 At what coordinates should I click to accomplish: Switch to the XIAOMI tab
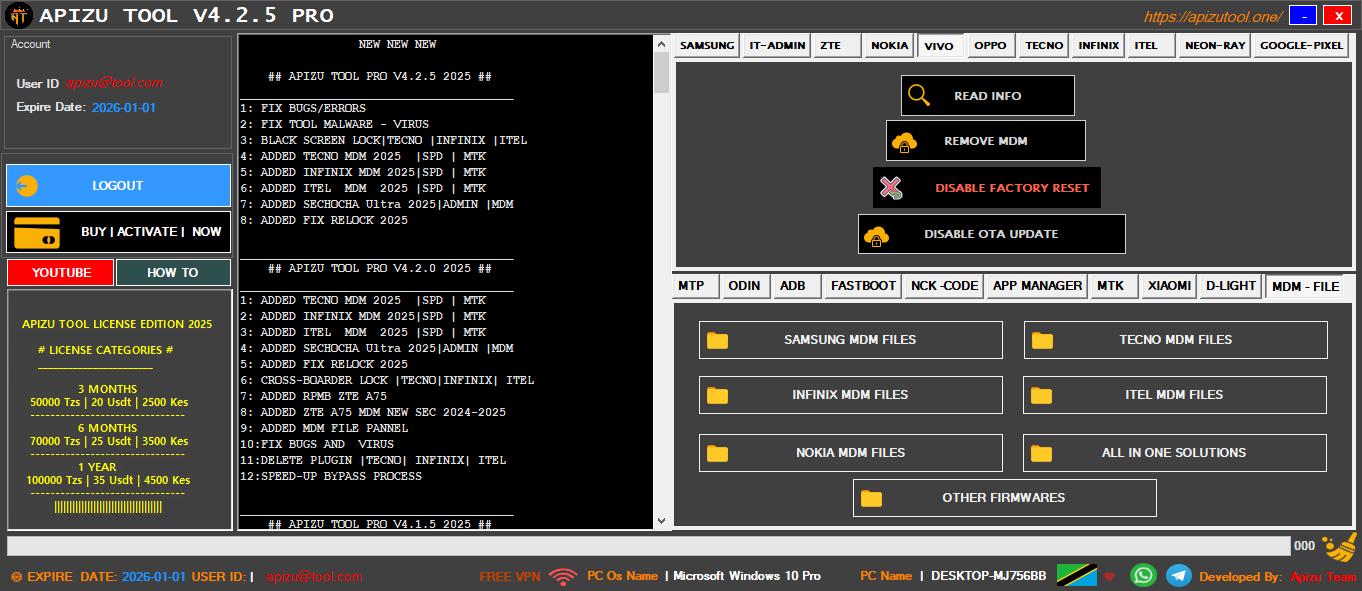click(x=1169, y=286)
